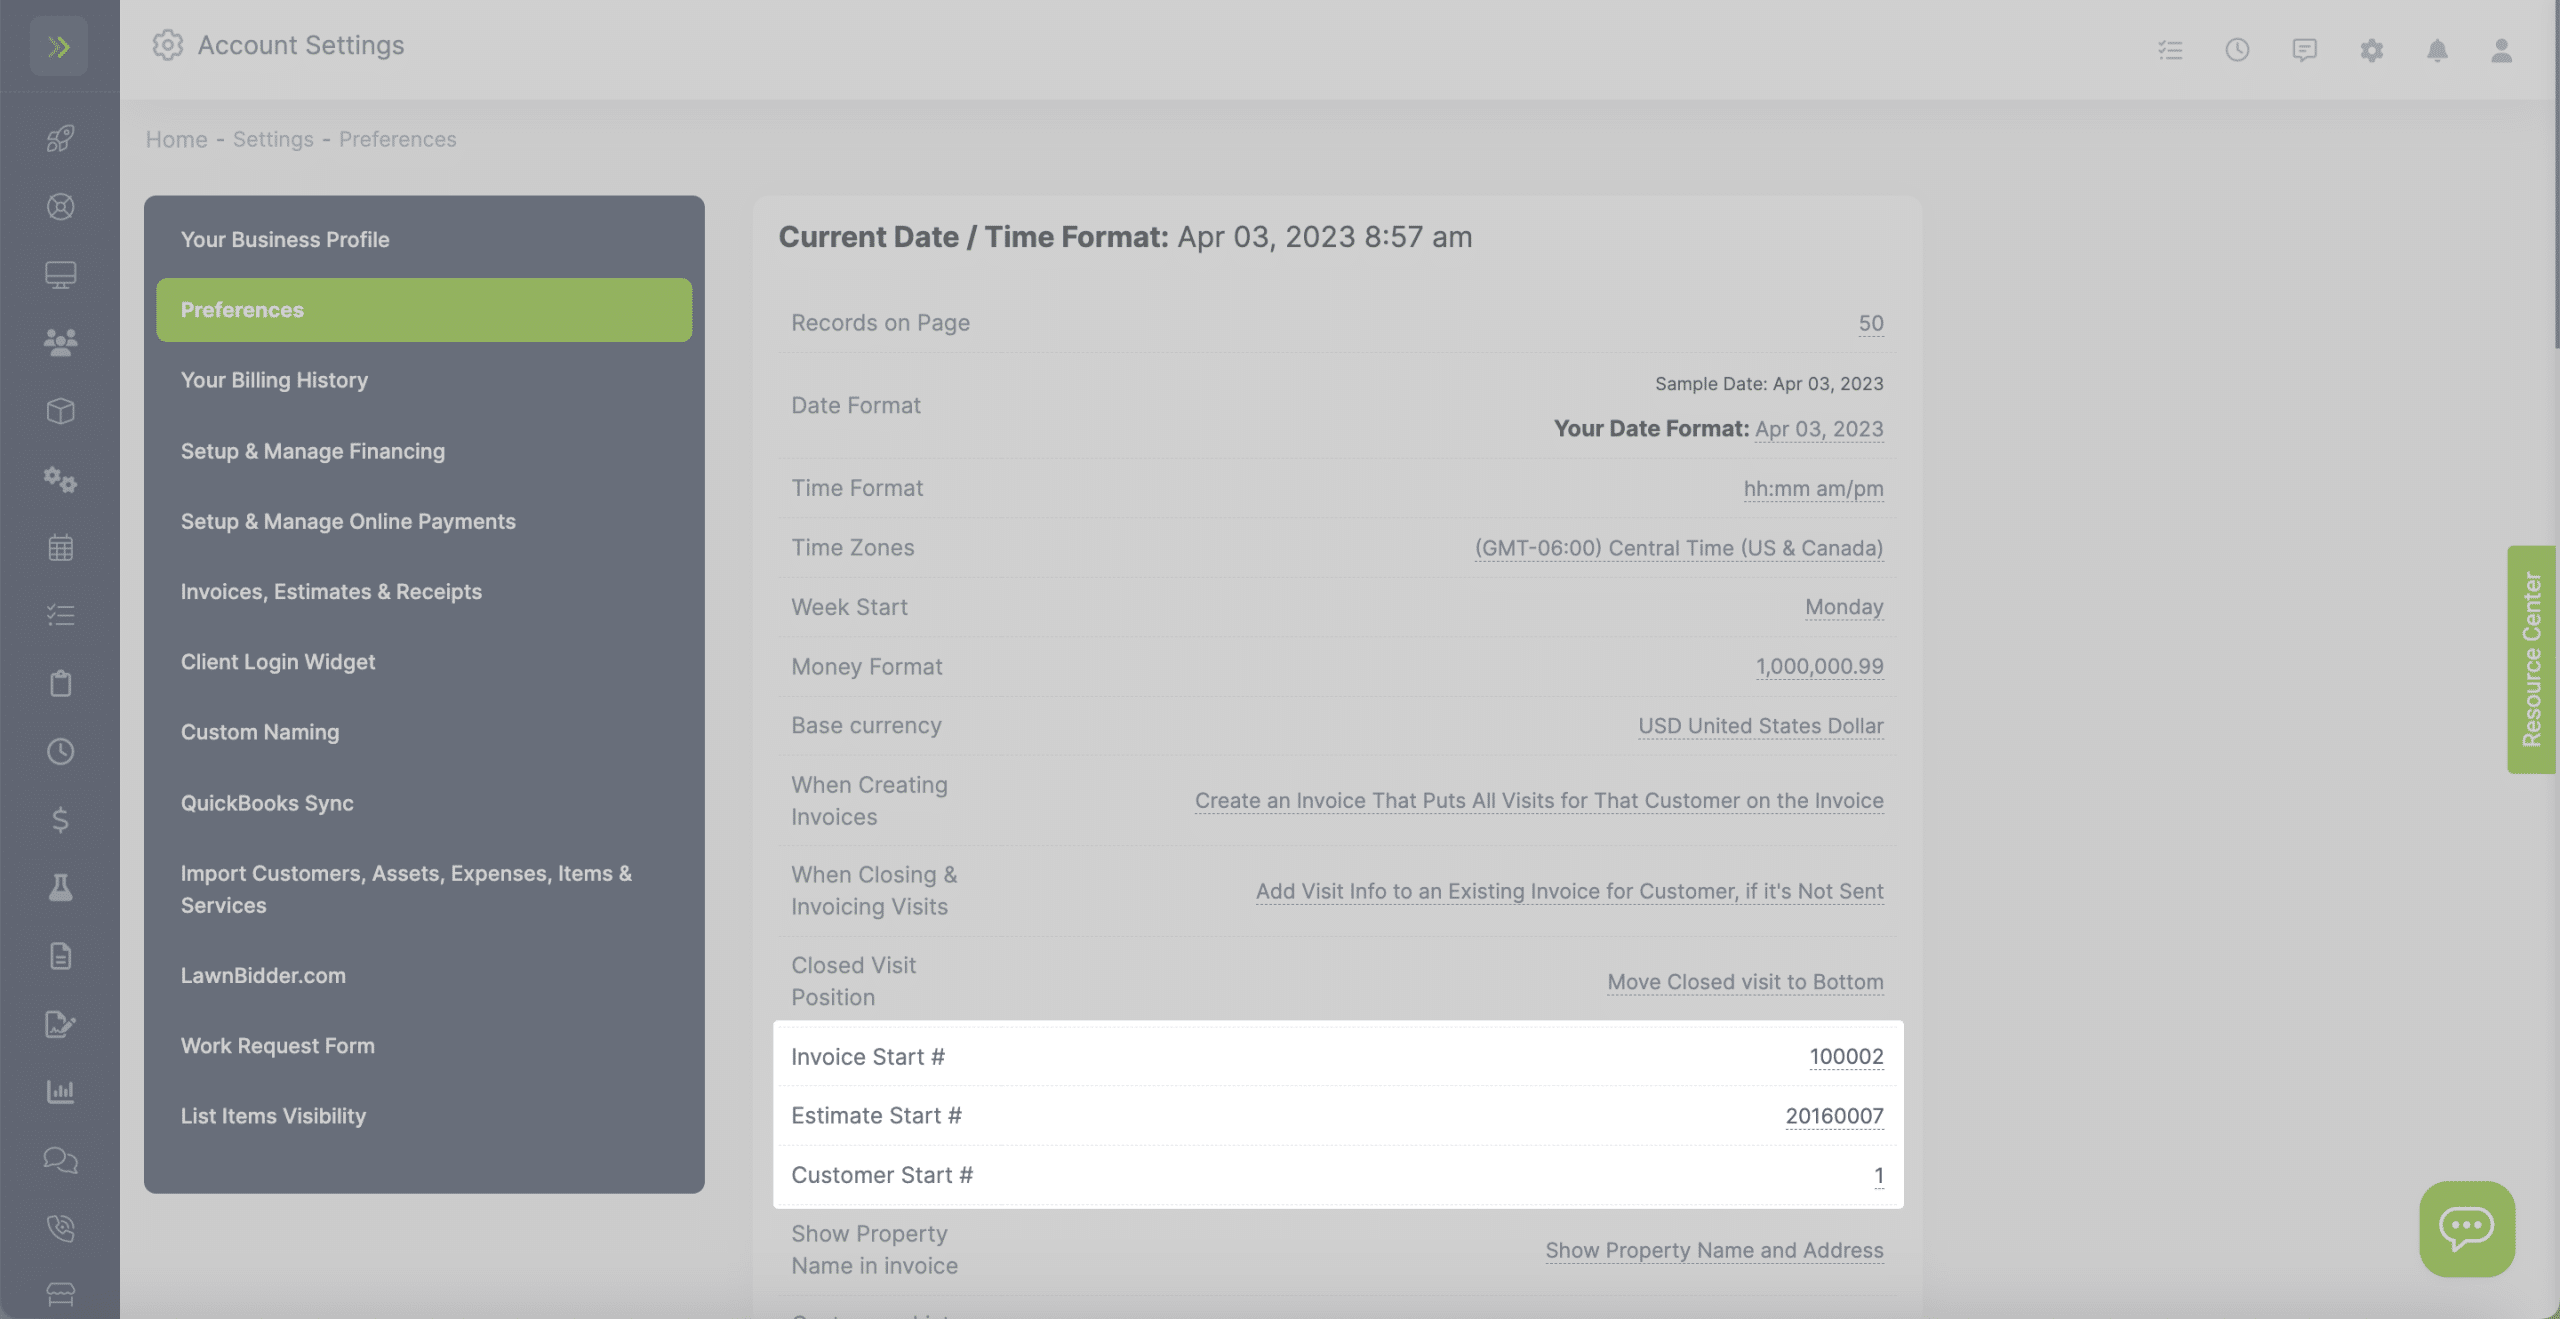
Task: Open the clock history icon in header
Action: click(x=2237, y=50)
